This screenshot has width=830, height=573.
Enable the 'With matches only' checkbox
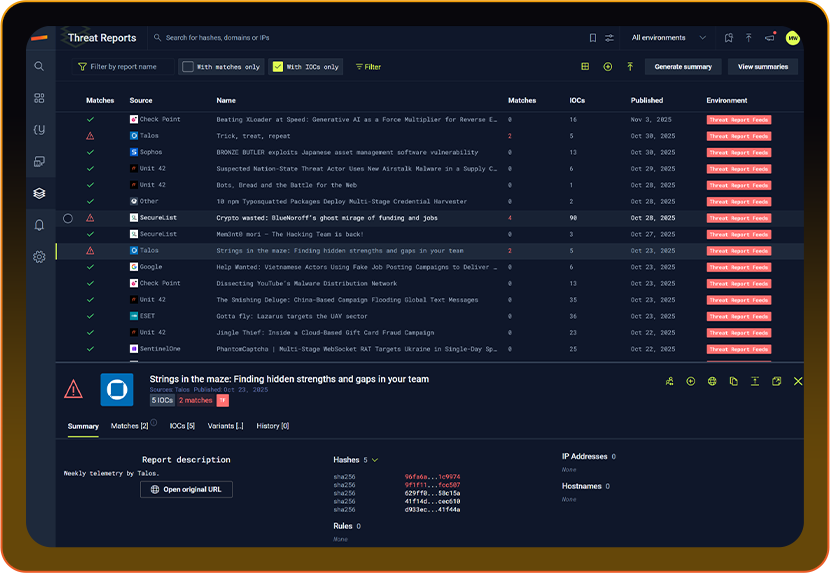coord(187,67)
